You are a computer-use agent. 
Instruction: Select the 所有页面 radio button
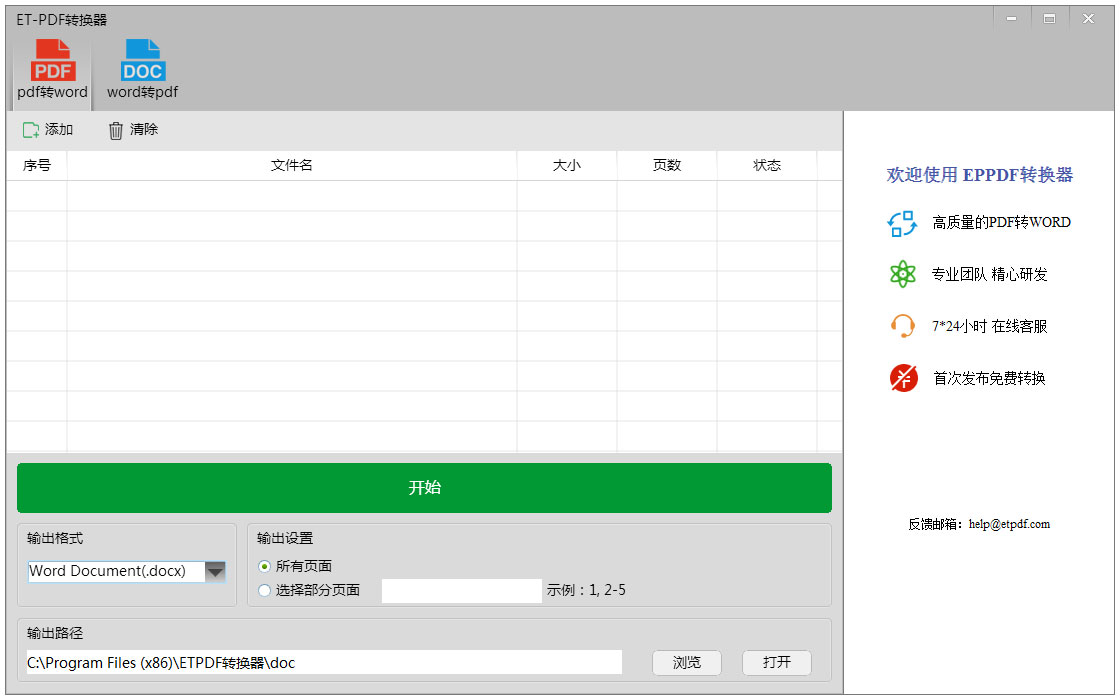point(264,566)
